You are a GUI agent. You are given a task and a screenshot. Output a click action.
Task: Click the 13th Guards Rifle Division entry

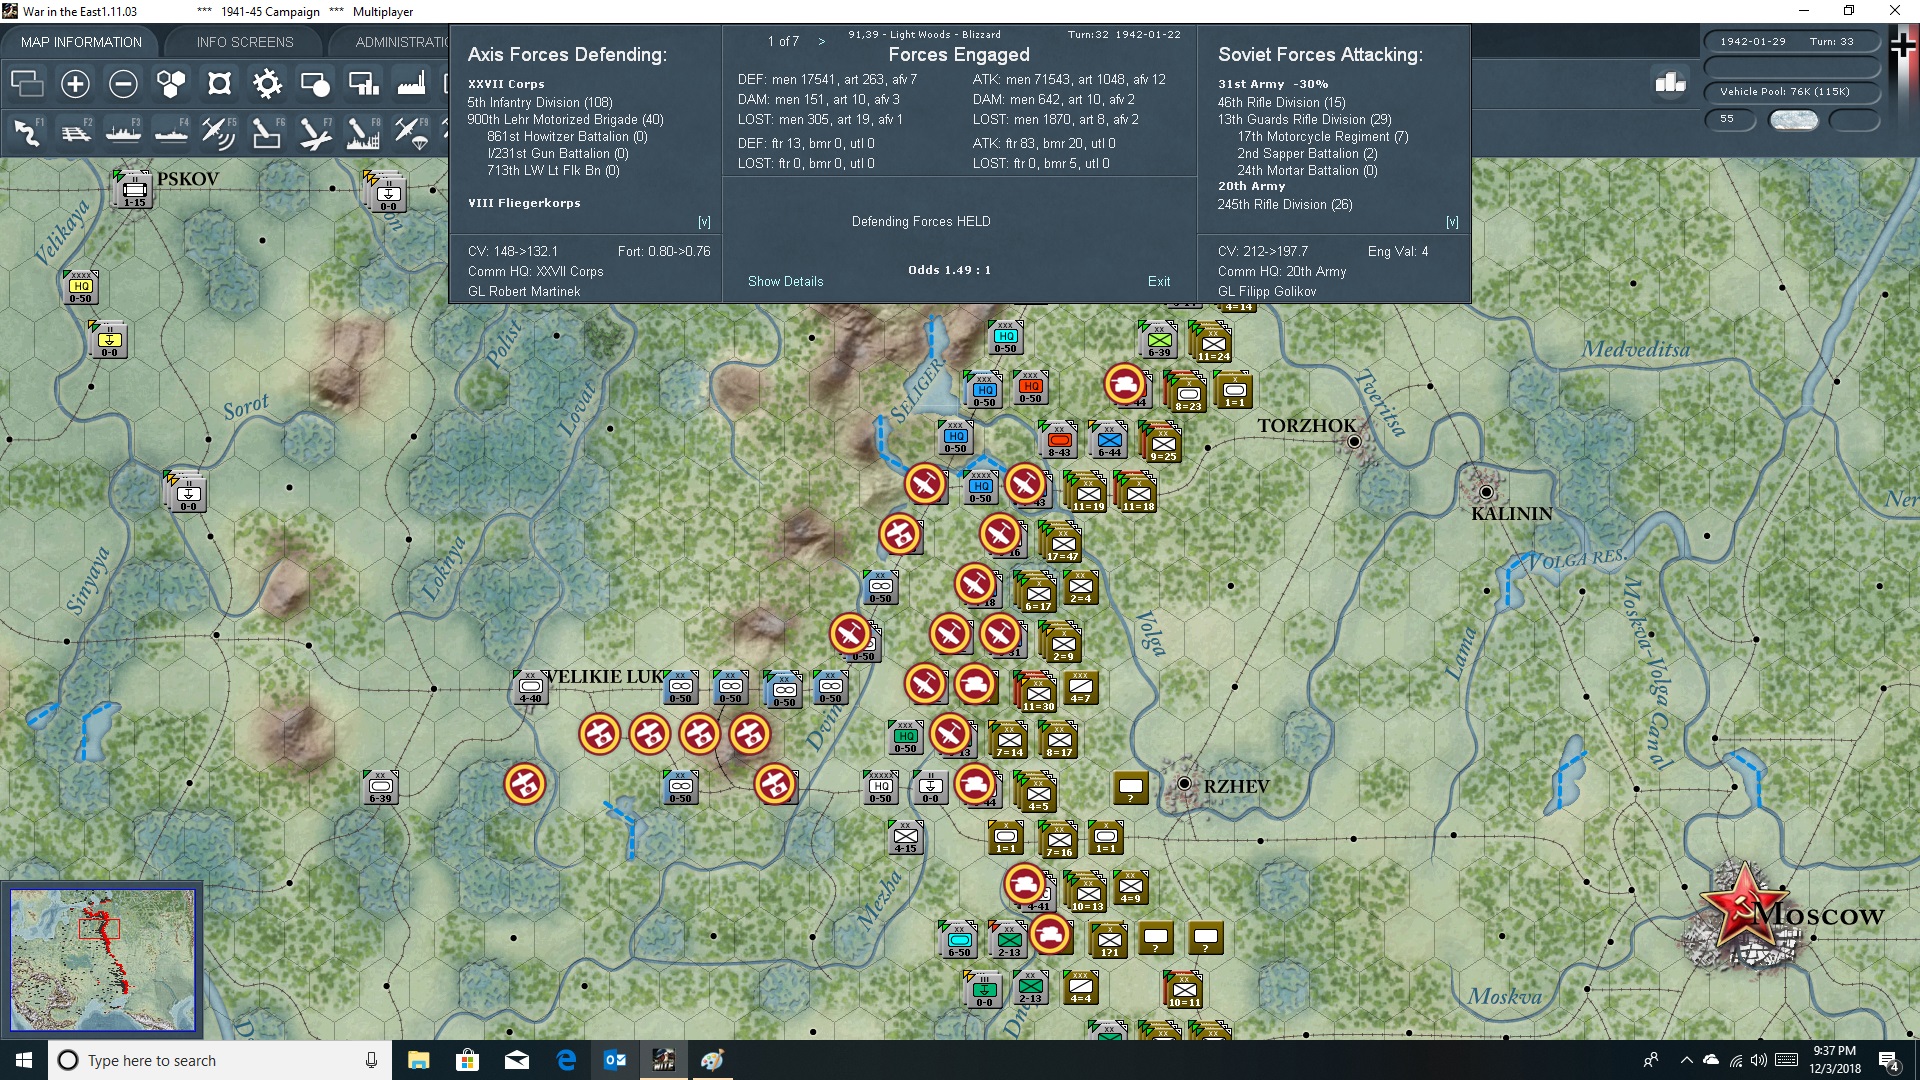tap(1304, 119)
